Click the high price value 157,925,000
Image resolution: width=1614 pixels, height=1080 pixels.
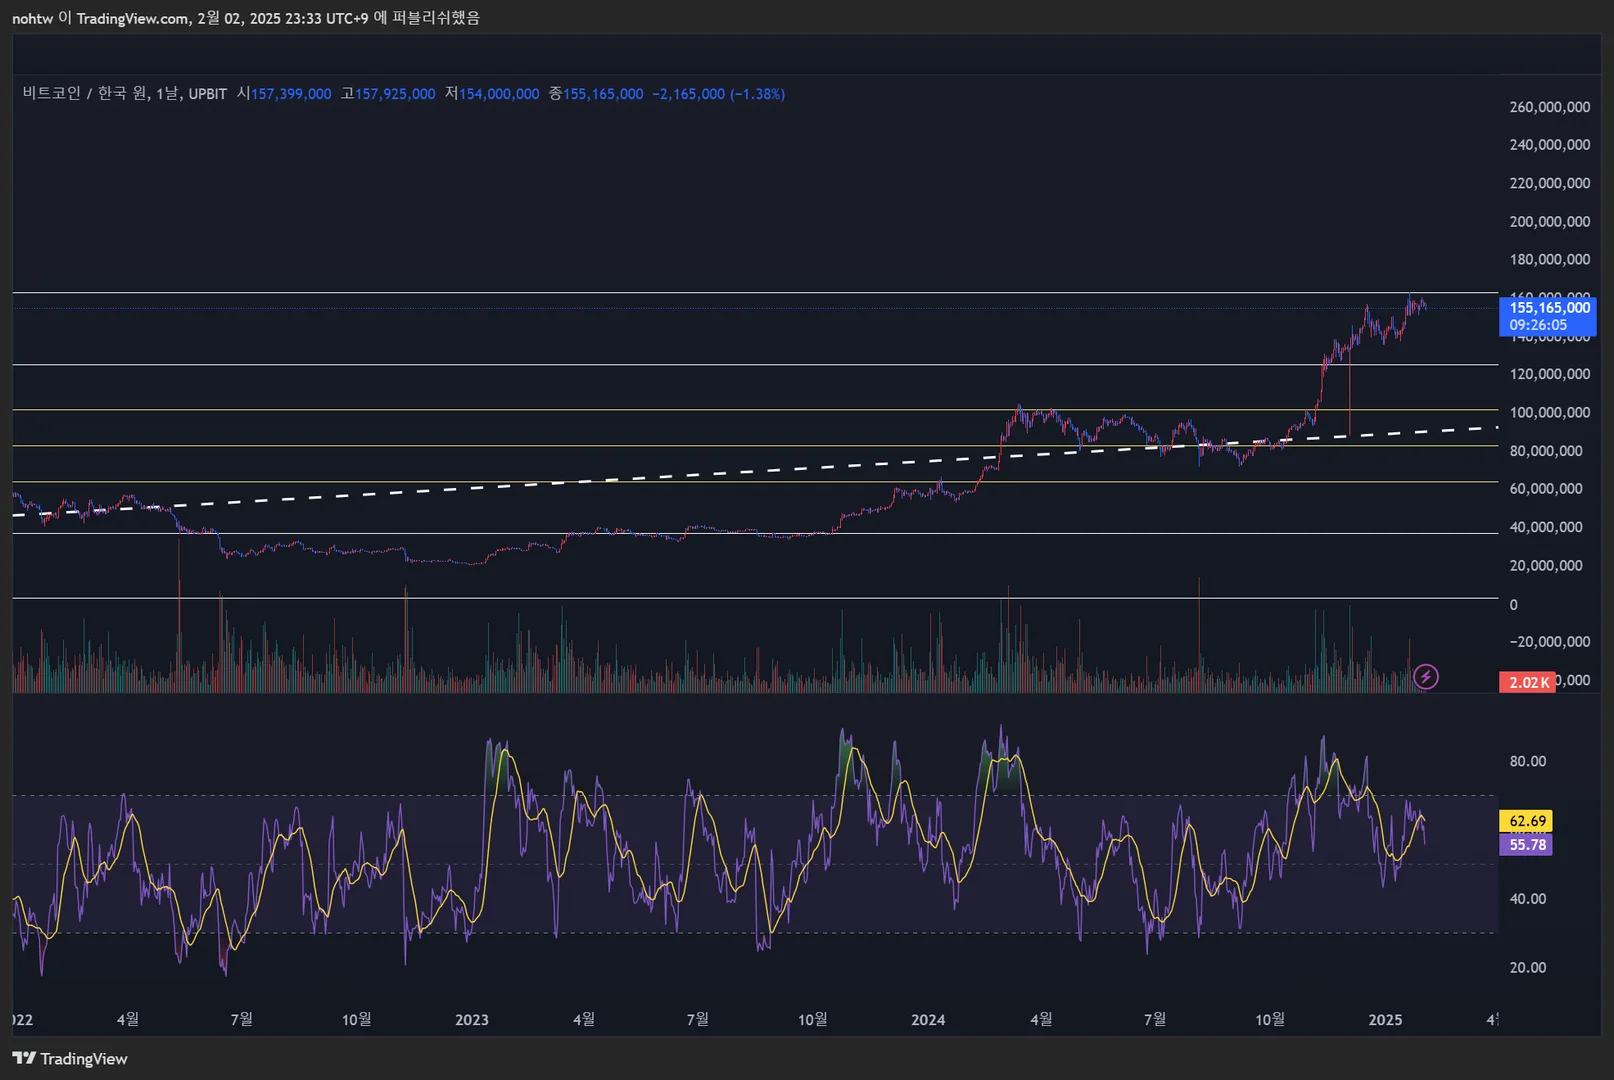[395, 94]
